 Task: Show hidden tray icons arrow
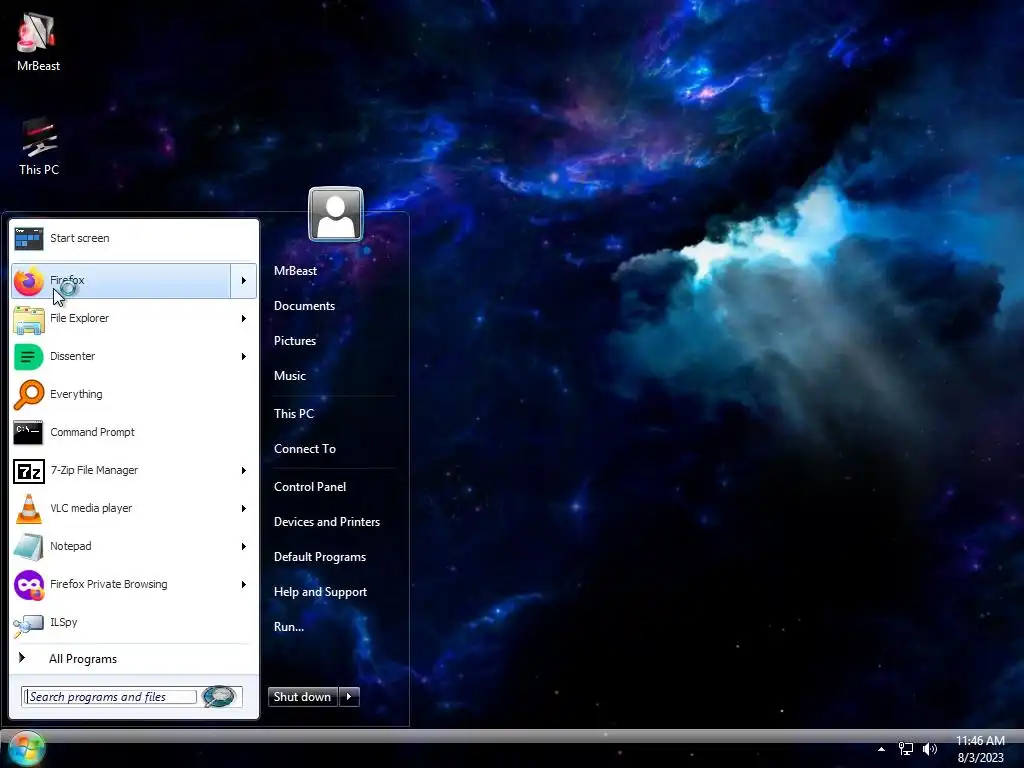point(882,749)
